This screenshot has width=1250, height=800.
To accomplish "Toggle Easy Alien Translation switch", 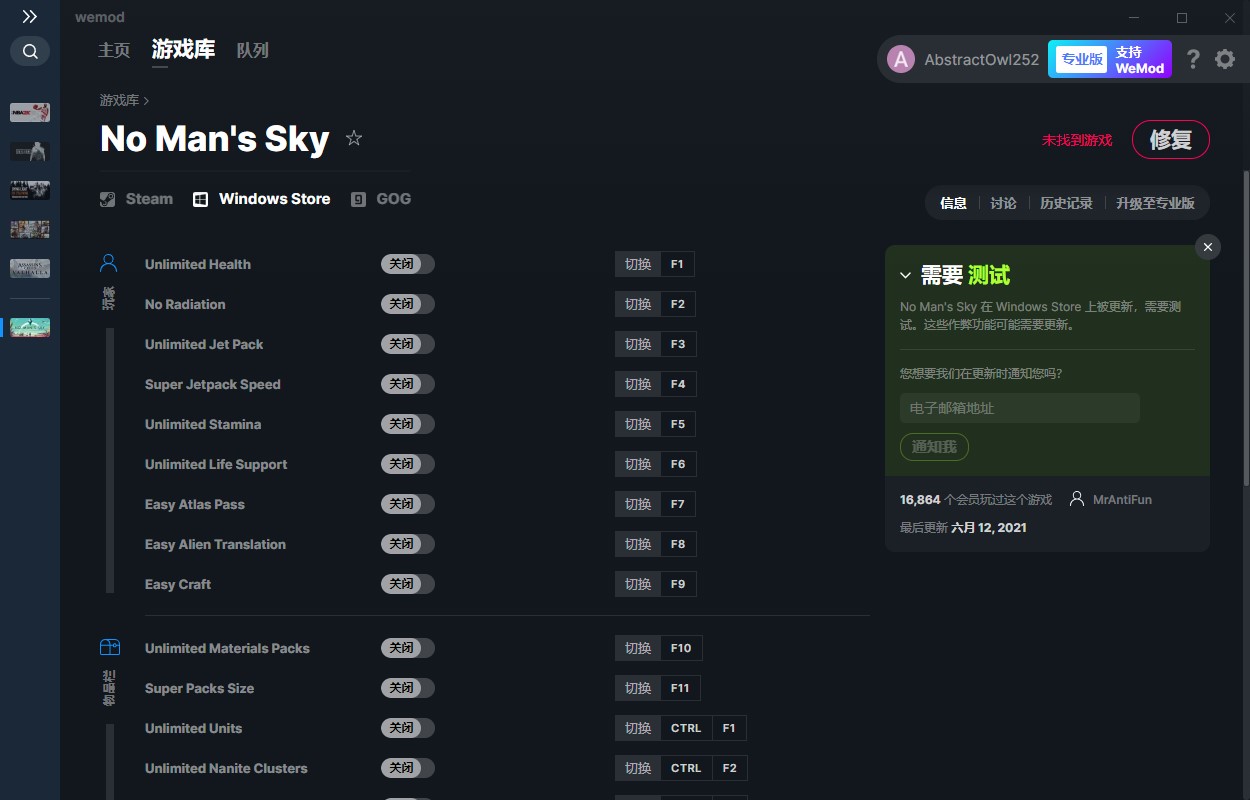I will point(408,544).
